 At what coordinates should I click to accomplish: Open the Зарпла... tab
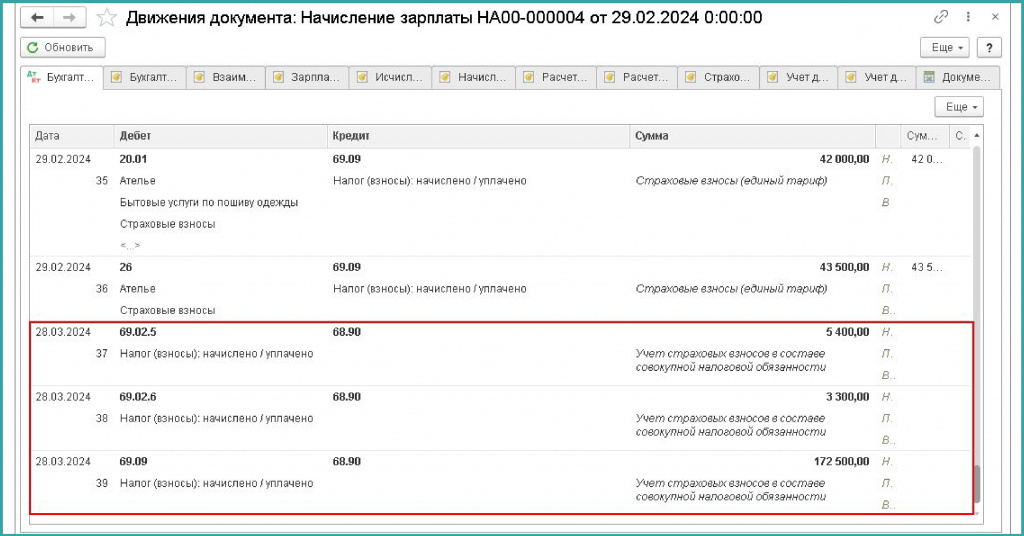pyautogui.click(x=307, y=77)
